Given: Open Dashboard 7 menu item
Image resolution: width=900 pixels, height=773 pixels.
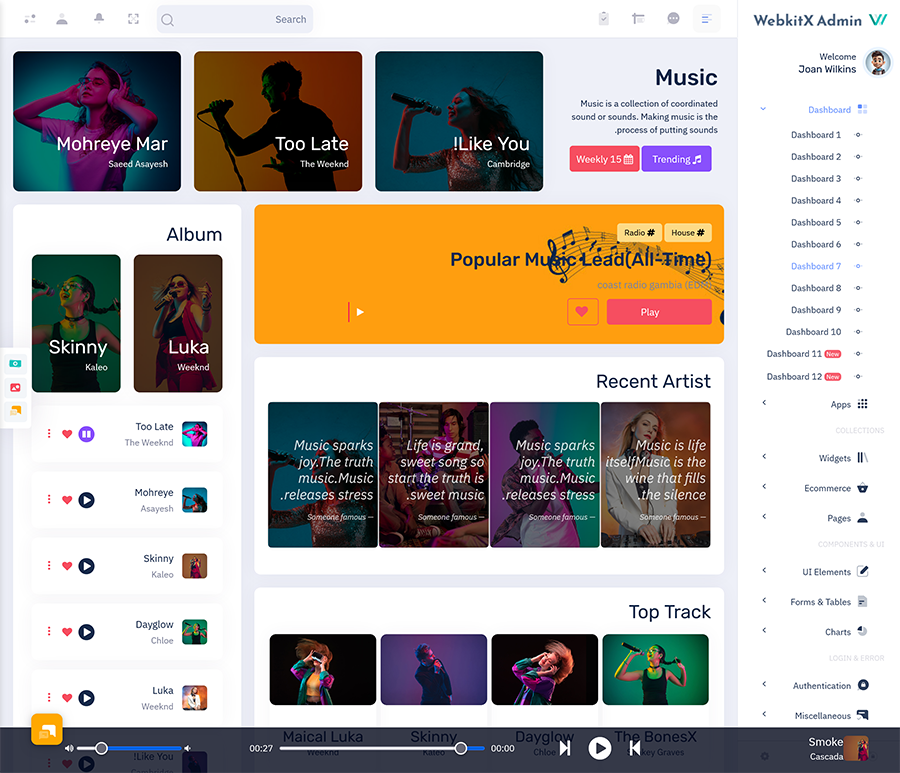Looking at the screenshot, I should tap(816, 266).
